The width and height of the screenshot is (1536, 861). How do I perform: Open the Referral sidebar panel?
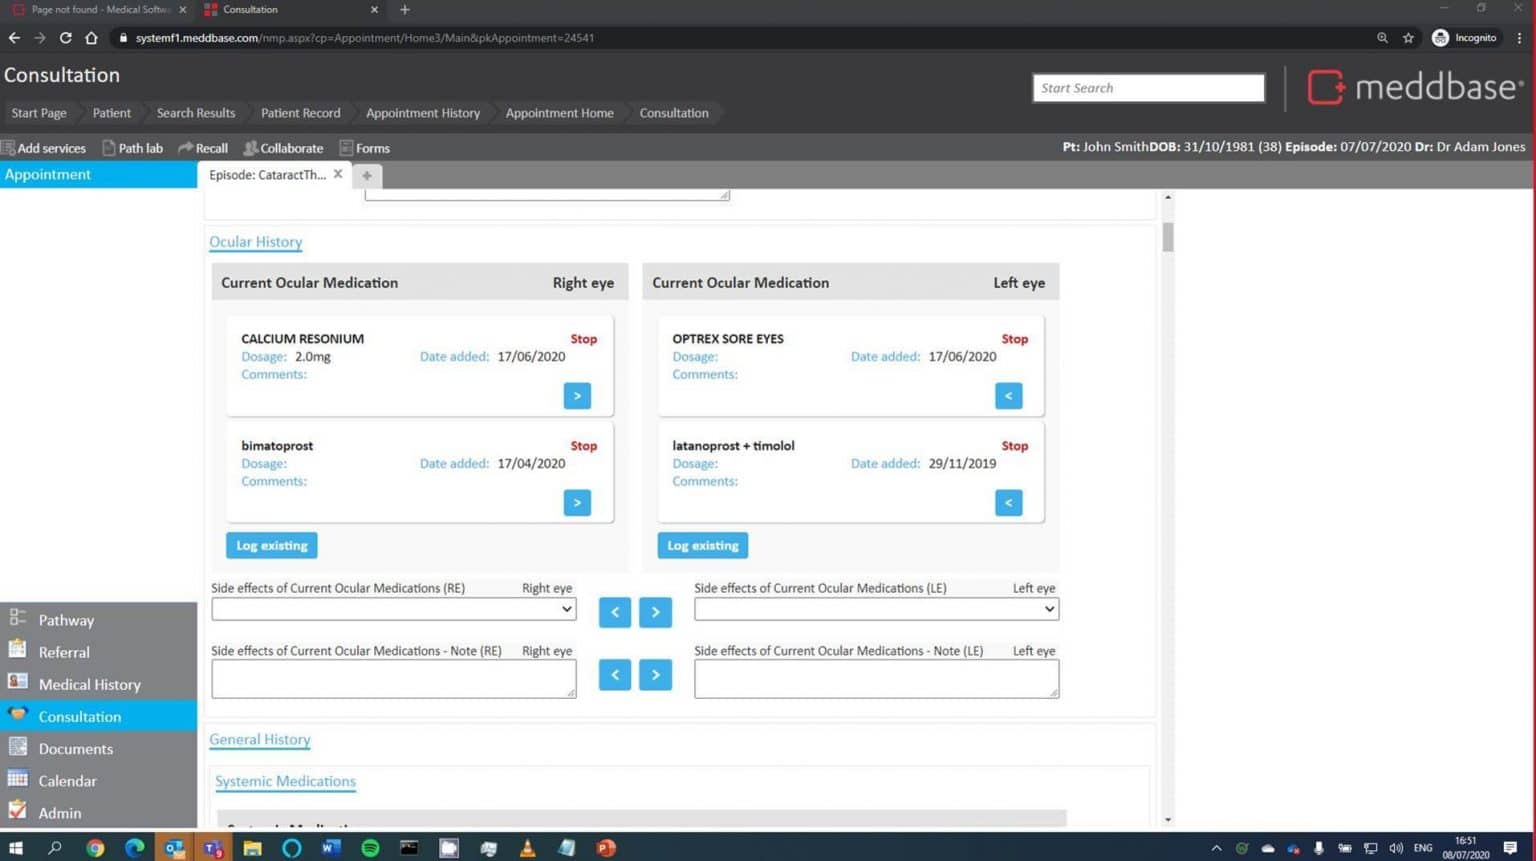click(x=63, y=652)
